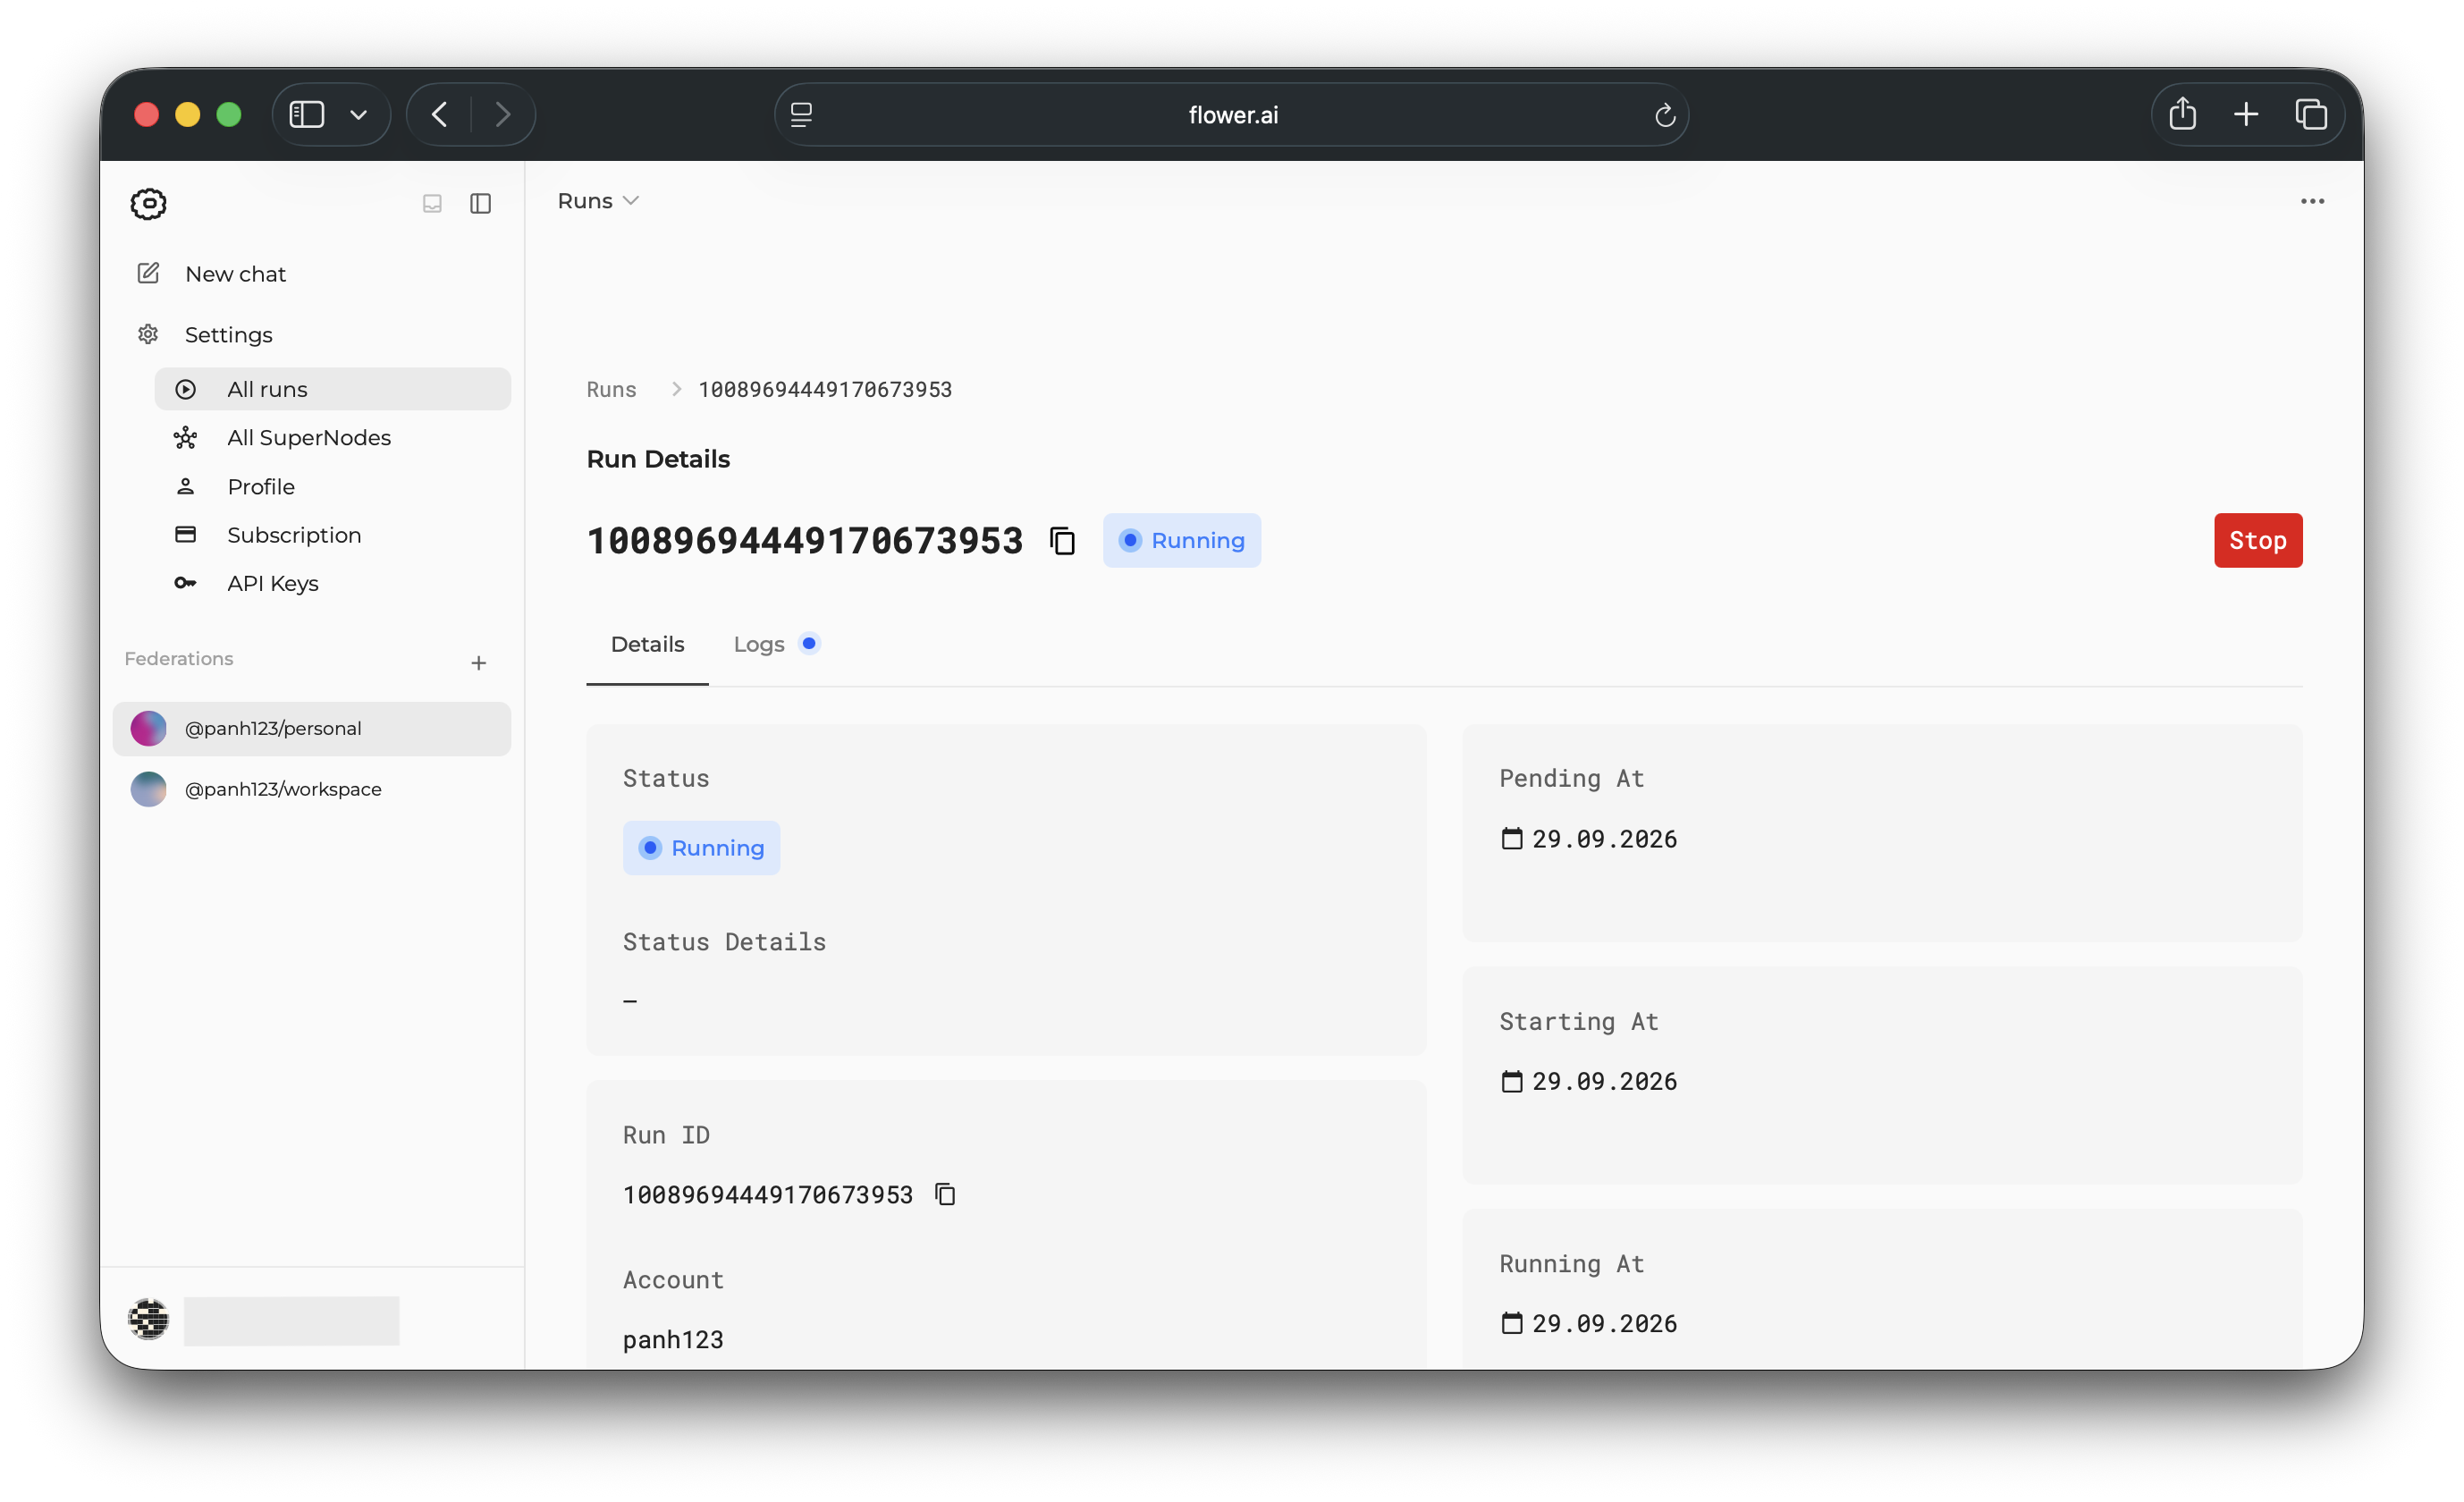This screenshot has height=1502, width=2464.
Task: Select the @panh123/personal federation
Action: pyautogui.click(x=312, y=728)
